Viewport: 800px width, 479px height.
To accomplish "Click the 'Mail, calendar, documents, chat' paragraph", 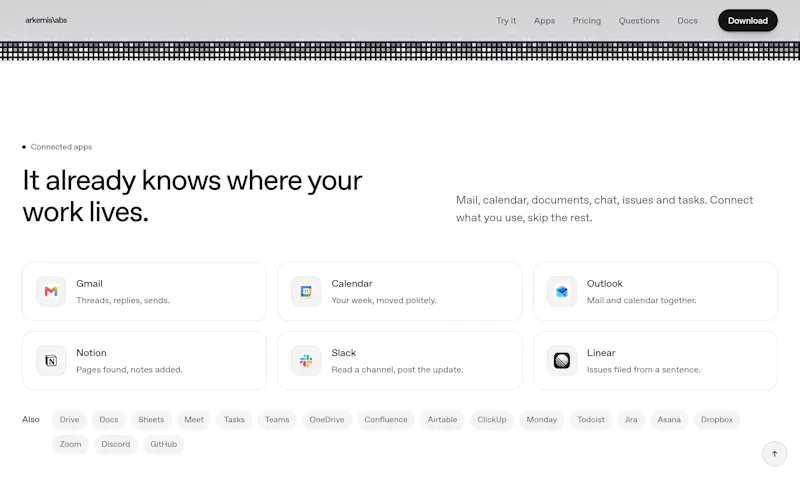I will [x=604, y=209].
